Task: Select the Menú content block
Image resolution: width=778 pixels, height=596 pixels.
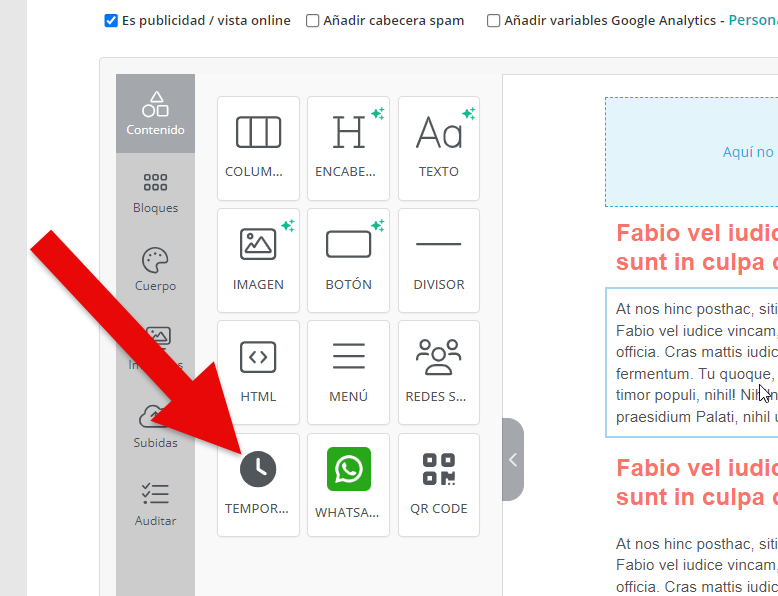Action: point(348,372)
